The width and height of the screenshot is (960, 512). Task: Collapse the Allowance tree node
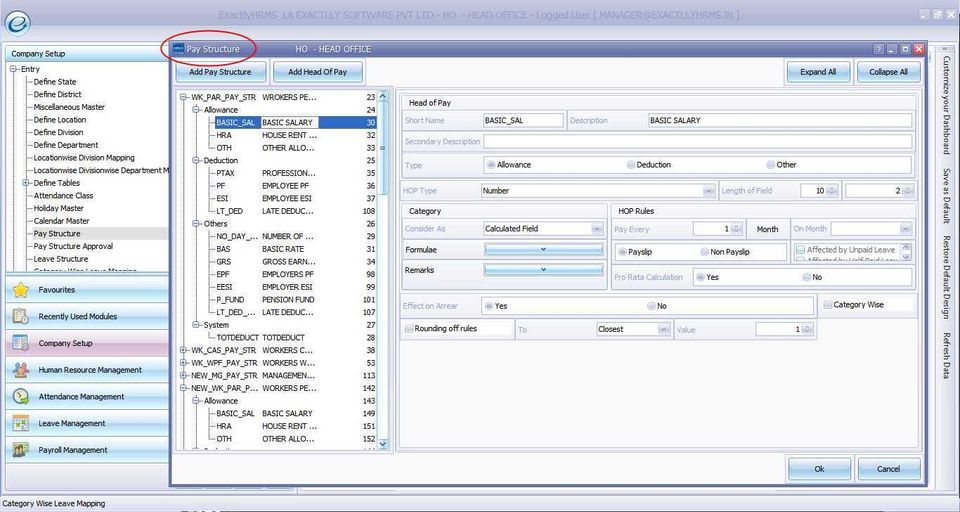click(x=197, y=110)
